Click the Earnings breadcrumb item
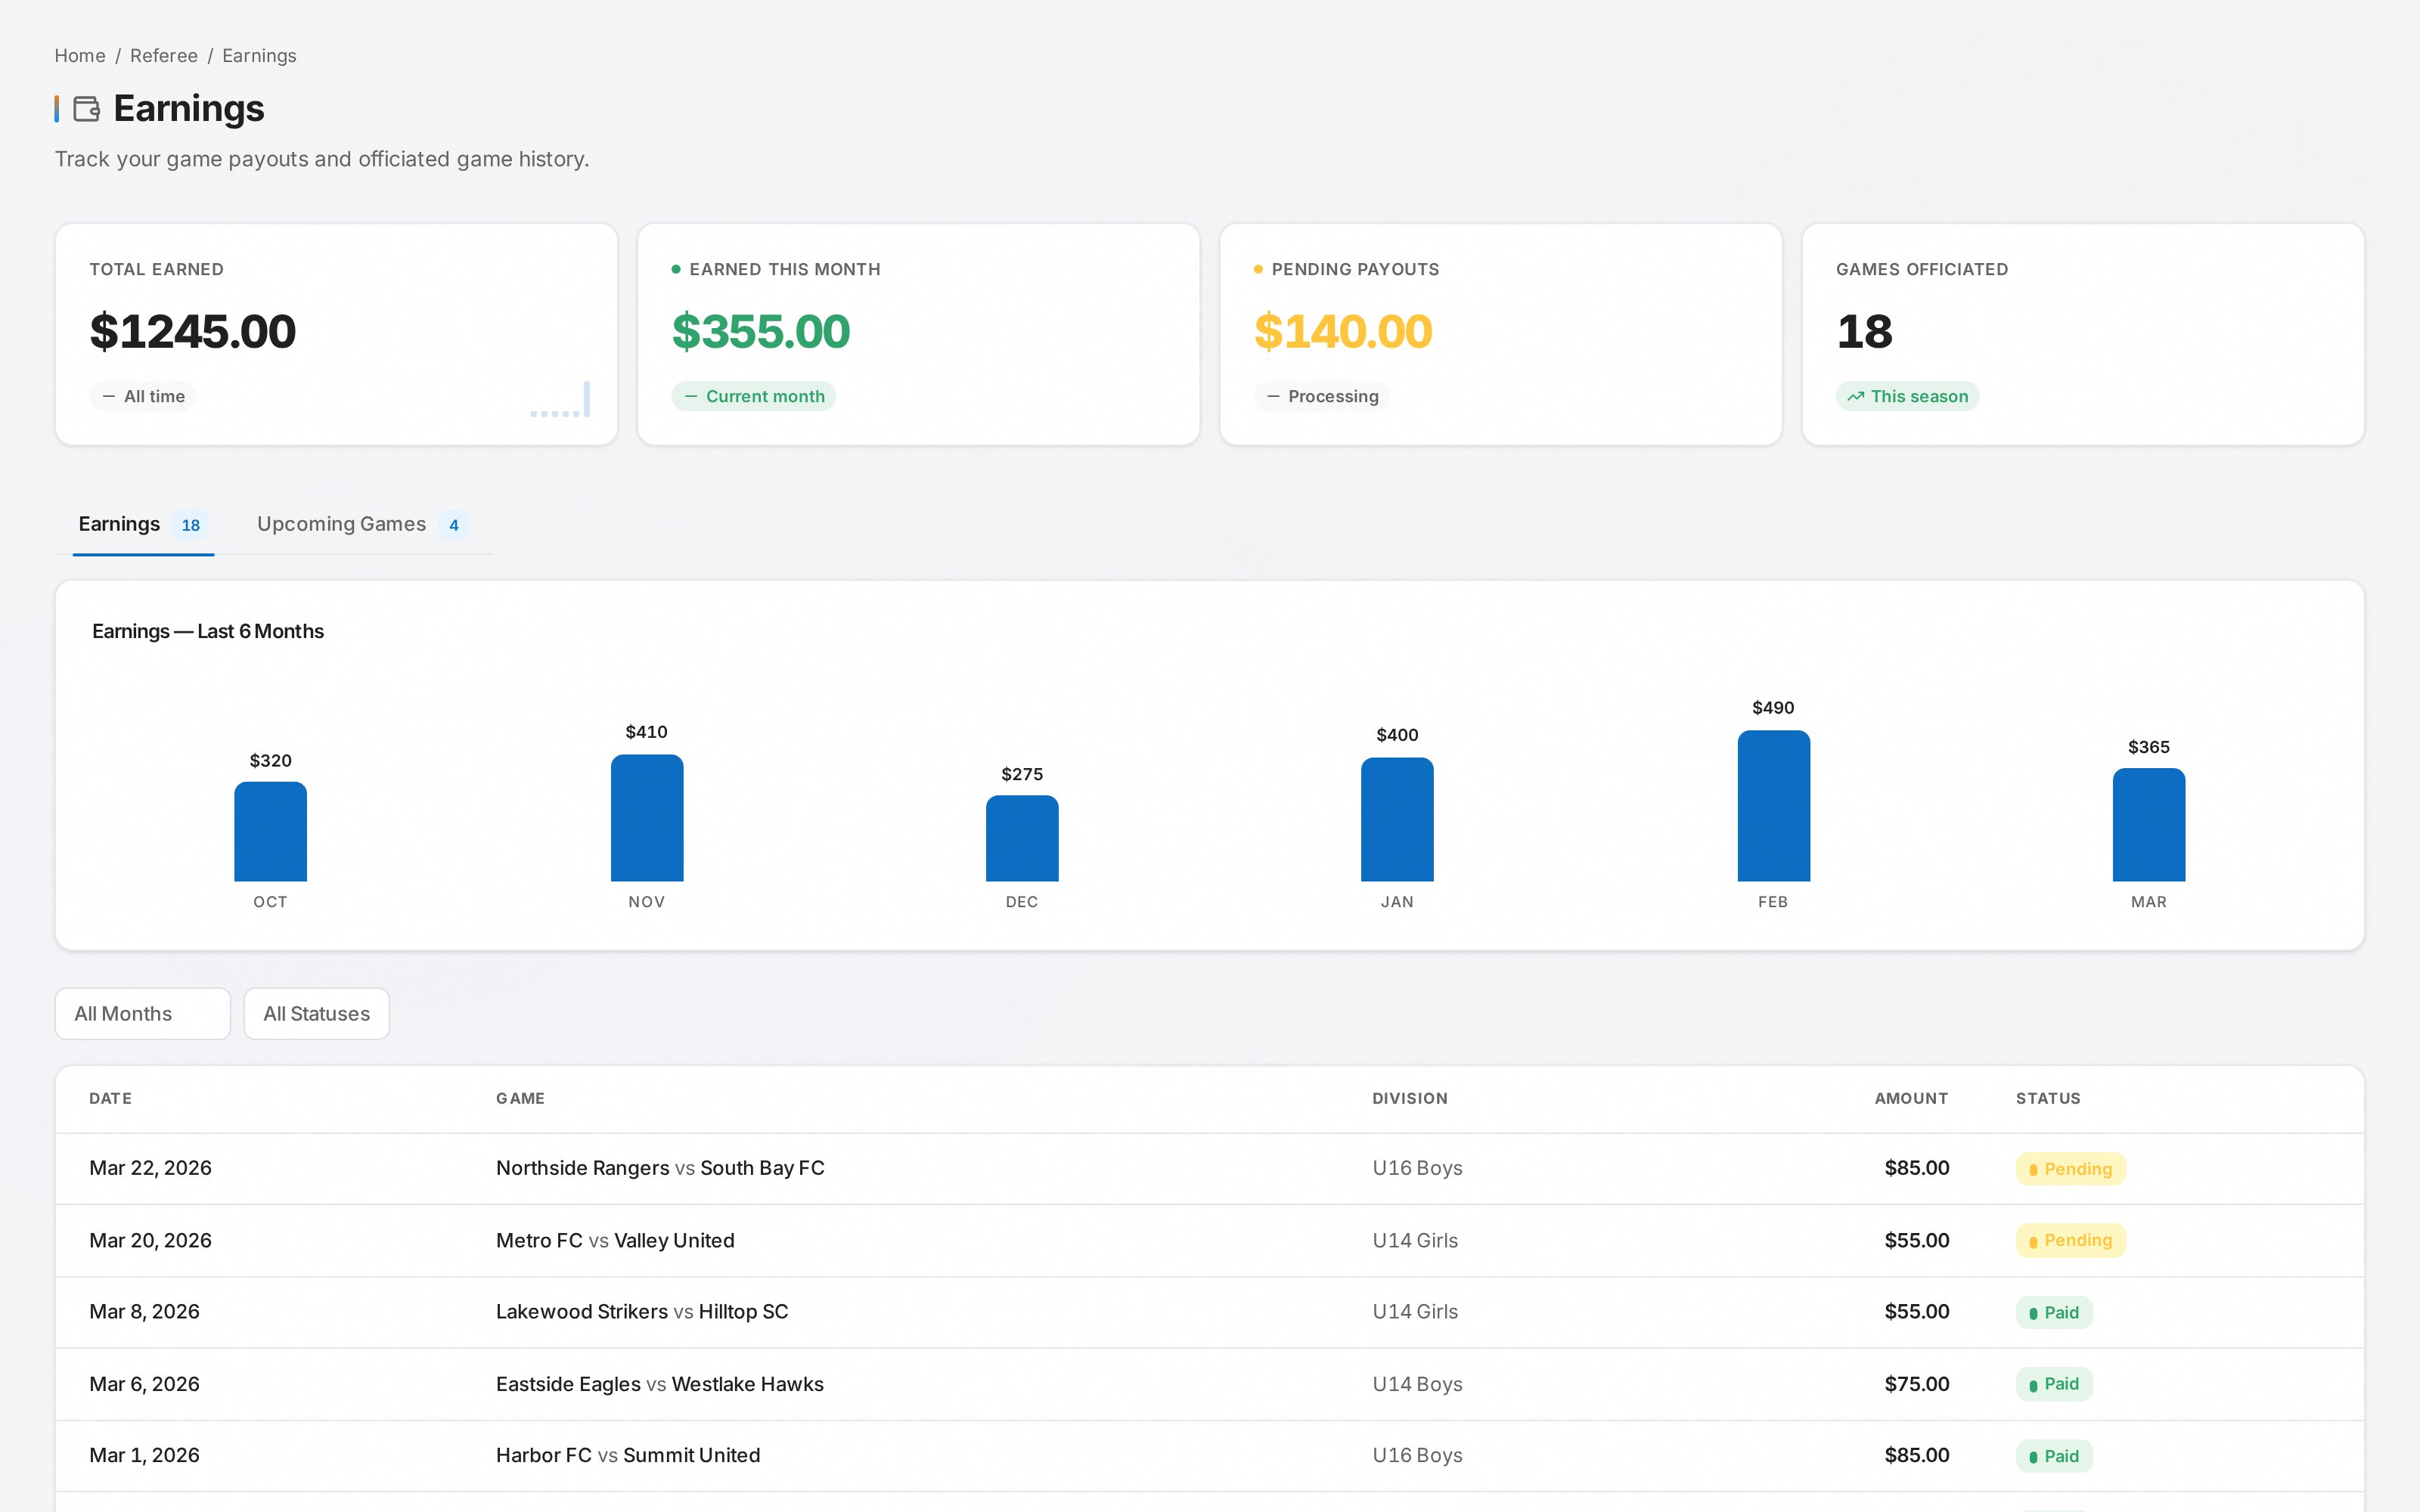This screenshot has width=2420, height=1512. coord(259,56)
